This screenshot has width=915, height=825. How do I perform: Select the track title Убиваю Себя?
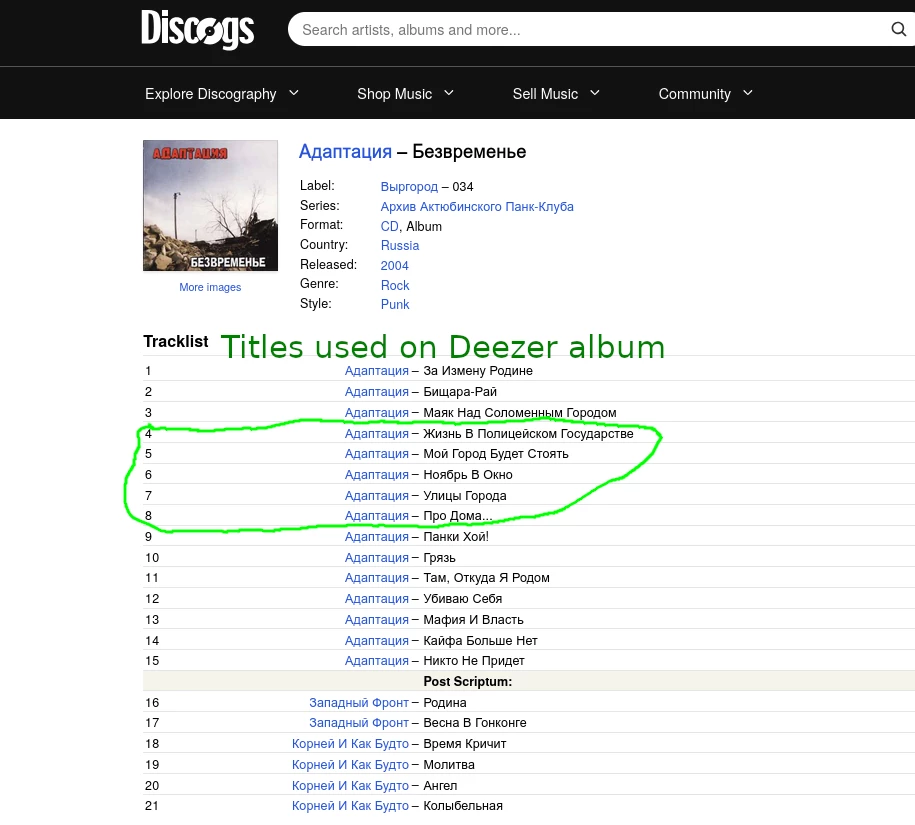462,599
